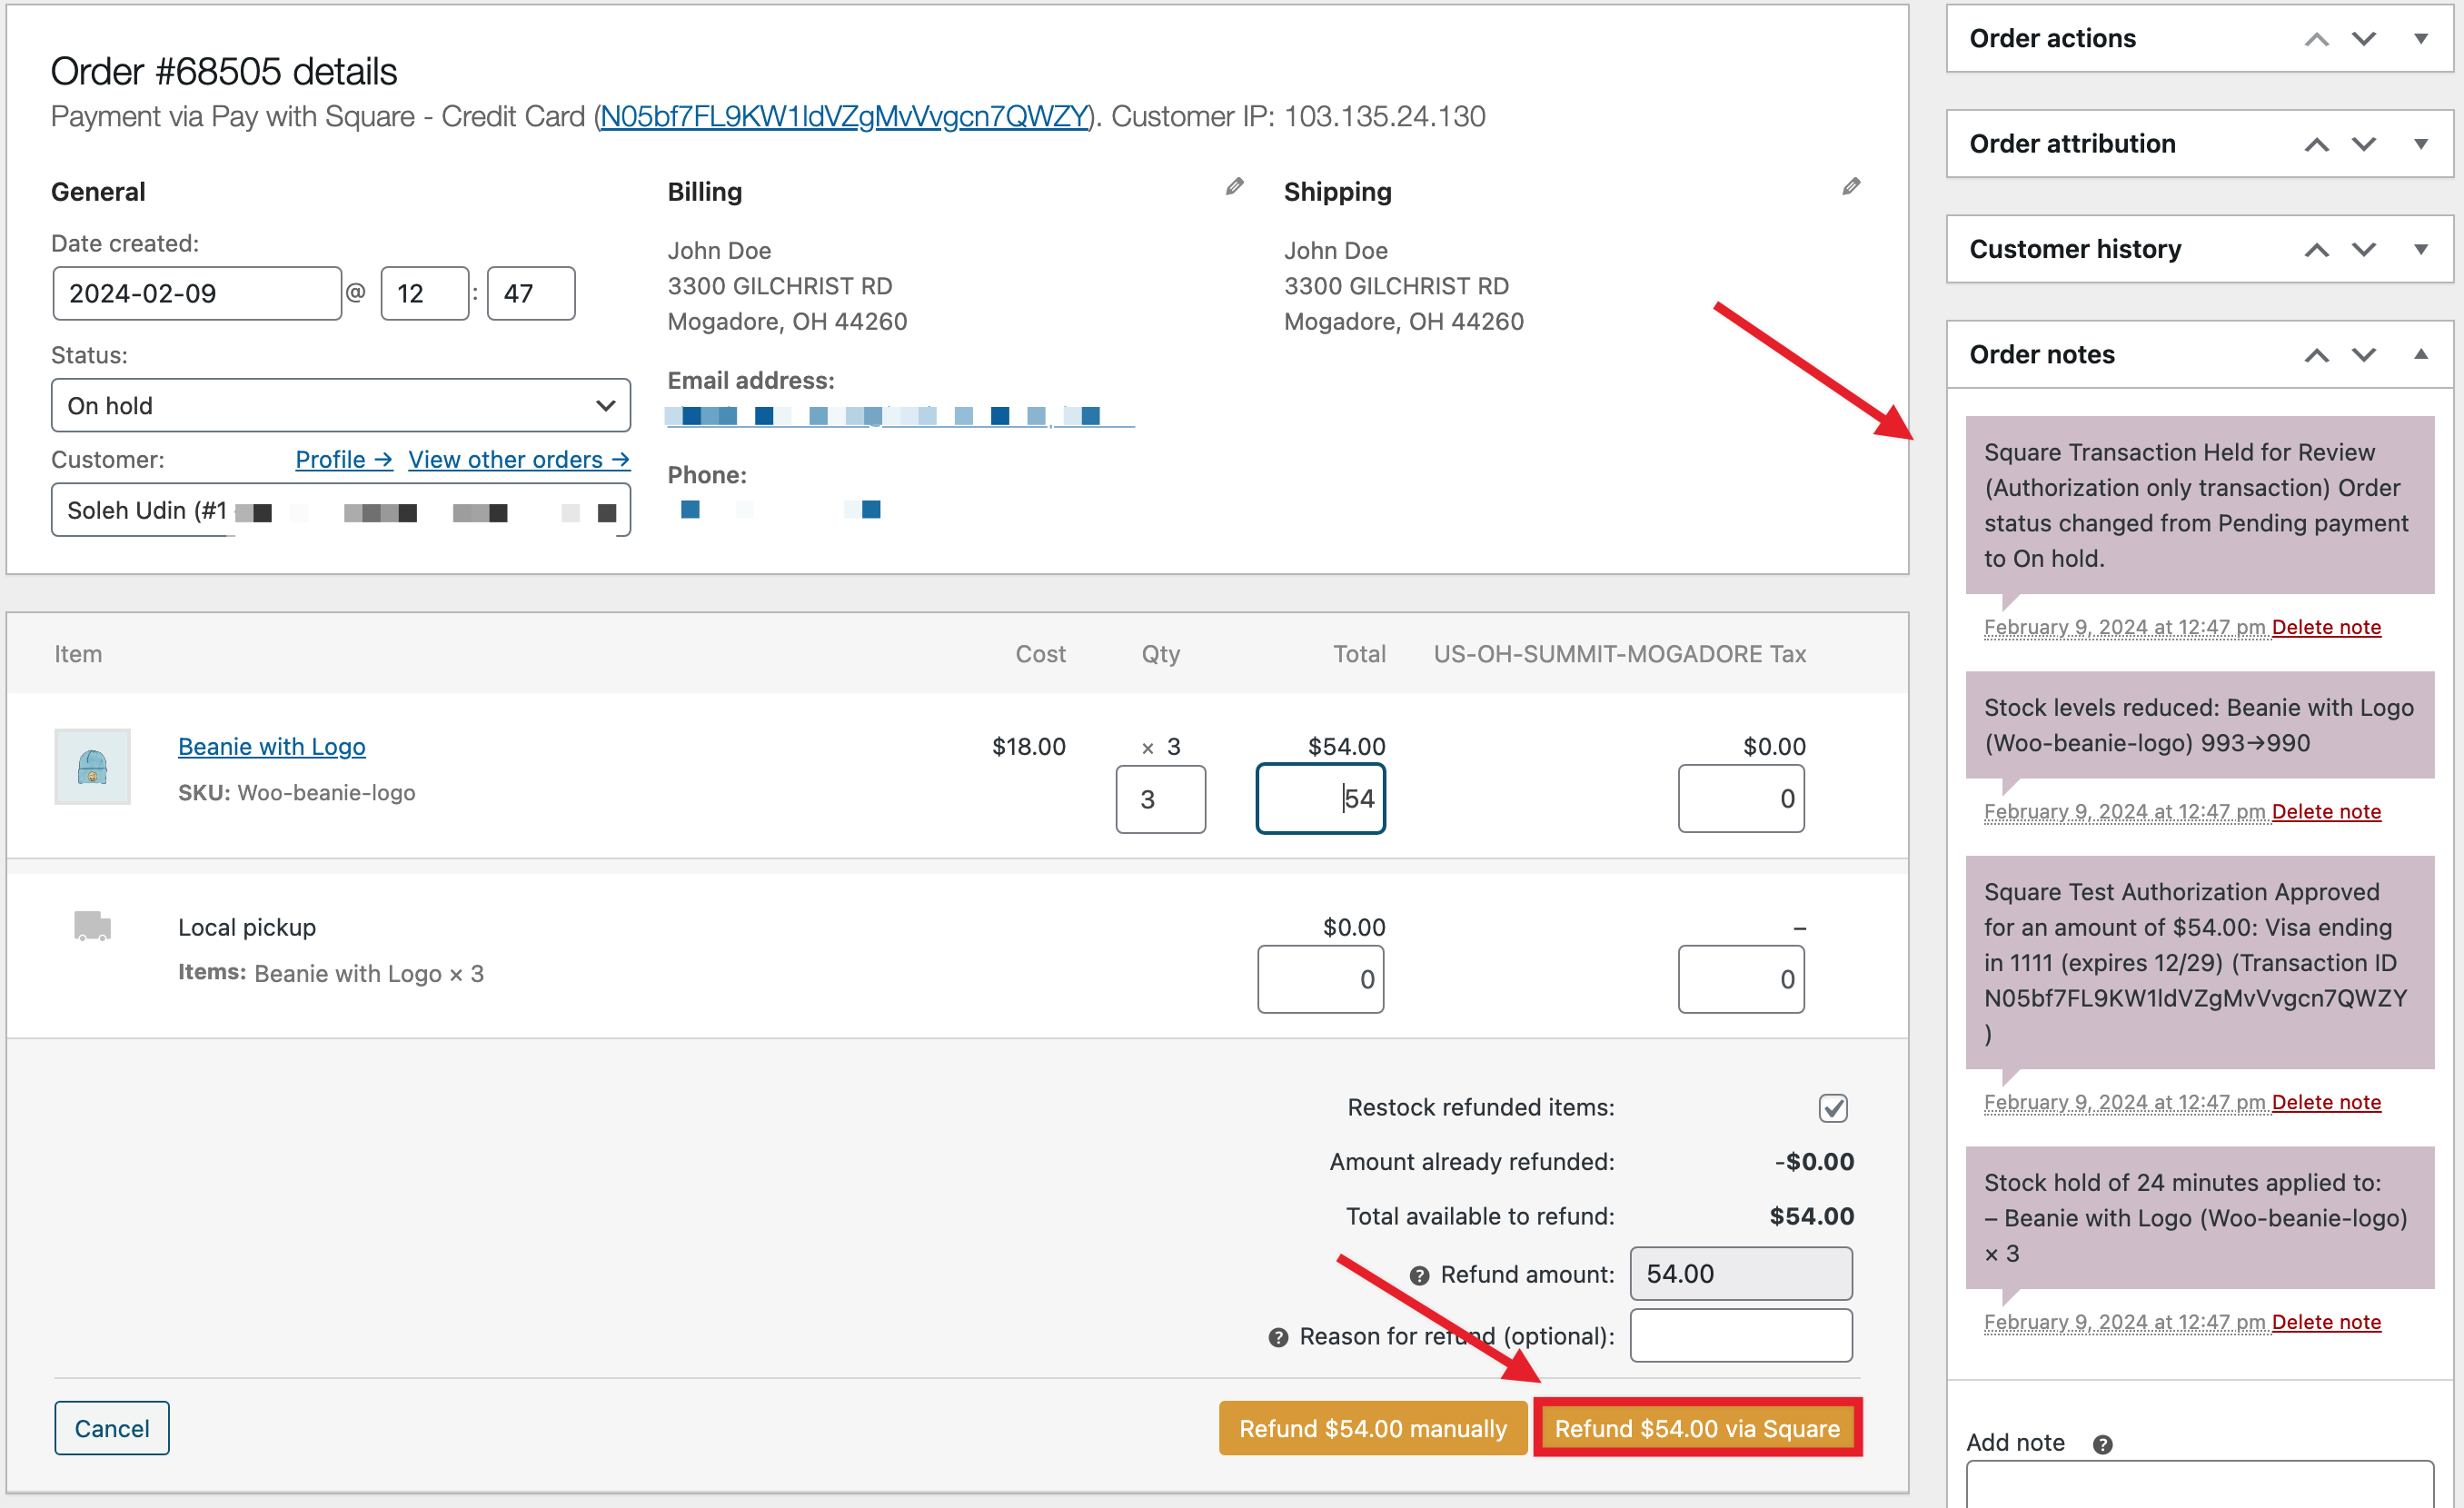2464x1508 pixels.
Task: Collapse the Order actions panel
Action: (2423, 38)
